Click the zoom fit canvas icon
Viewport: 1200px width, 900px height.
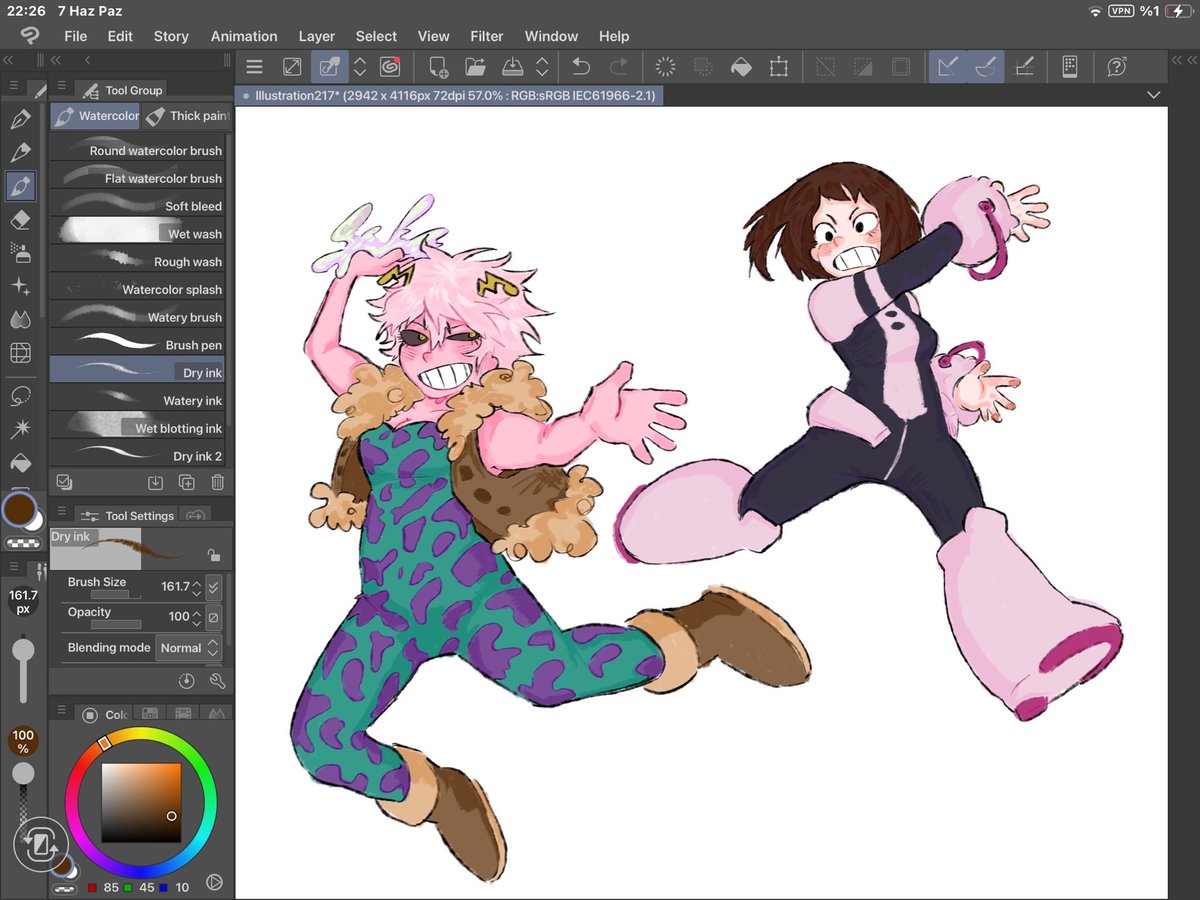(x=292, y=67)
